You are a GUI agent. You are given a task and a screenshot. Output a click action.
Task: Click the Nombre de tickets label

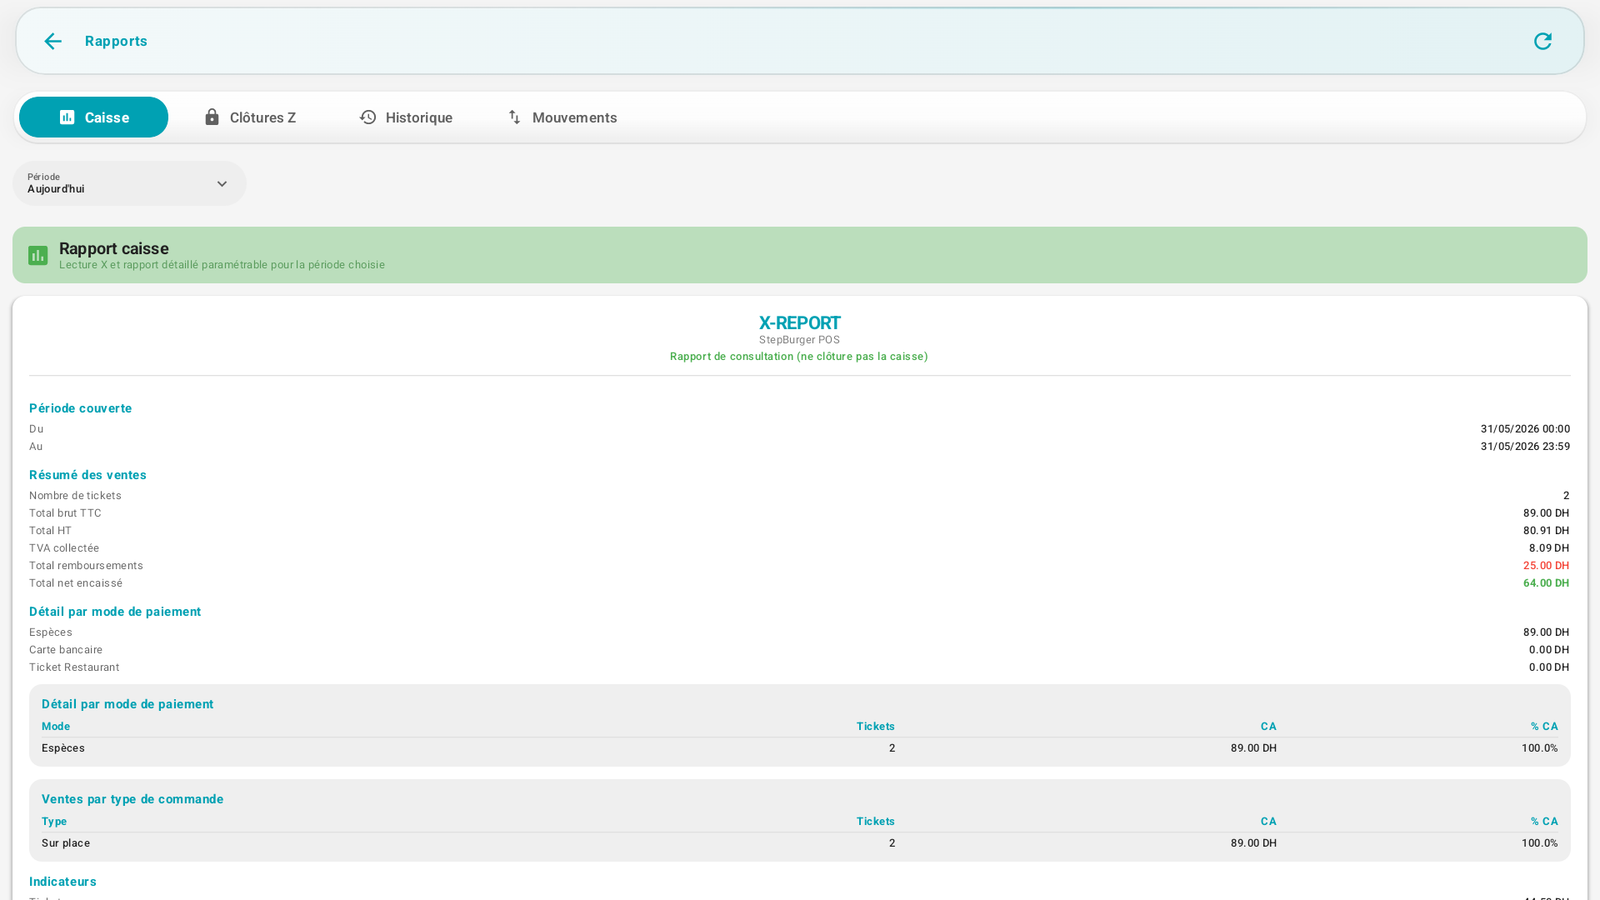click(75, 496)
